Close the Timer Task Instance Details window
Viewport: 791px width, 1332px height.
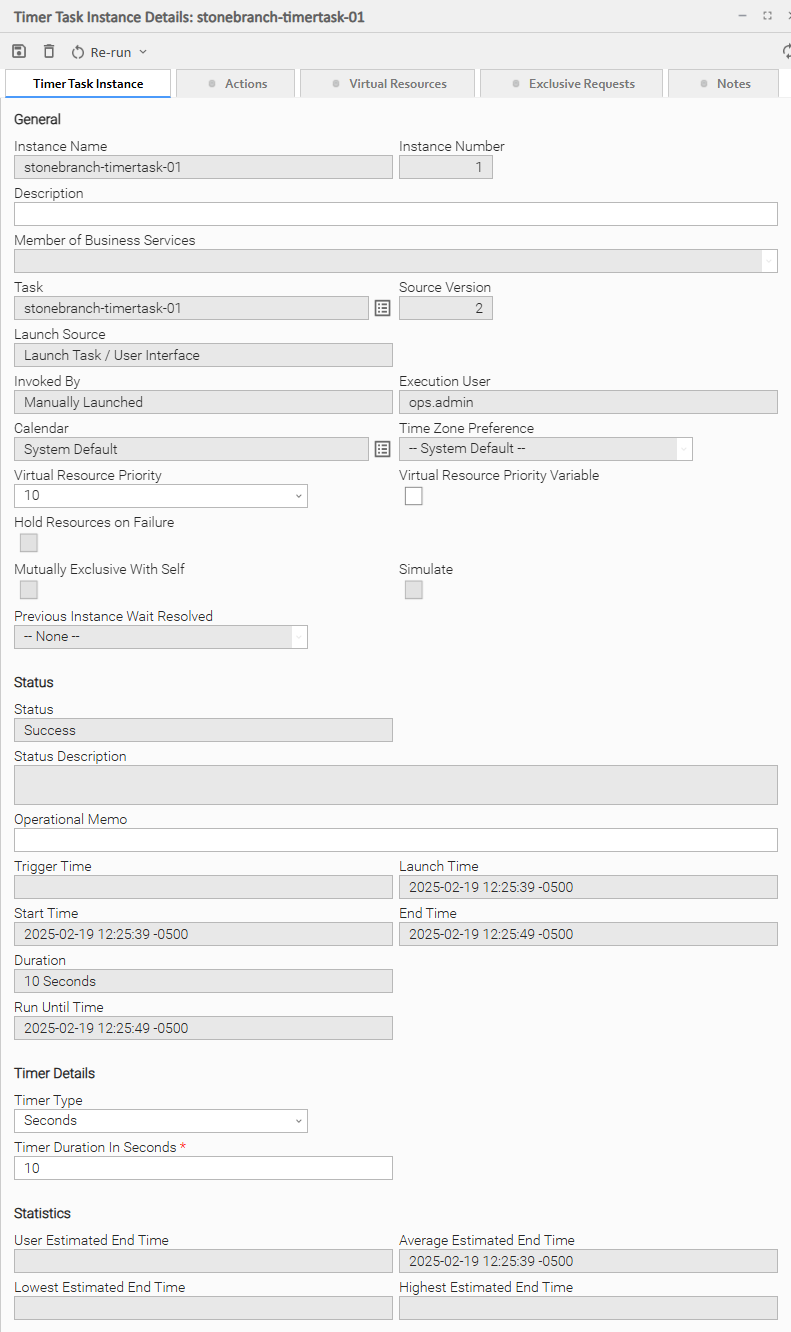787,16
